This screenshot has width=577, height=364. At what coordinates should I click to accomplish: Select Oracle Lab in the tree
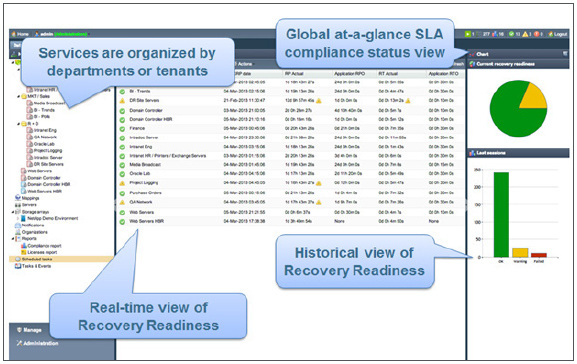click(41, 144)
